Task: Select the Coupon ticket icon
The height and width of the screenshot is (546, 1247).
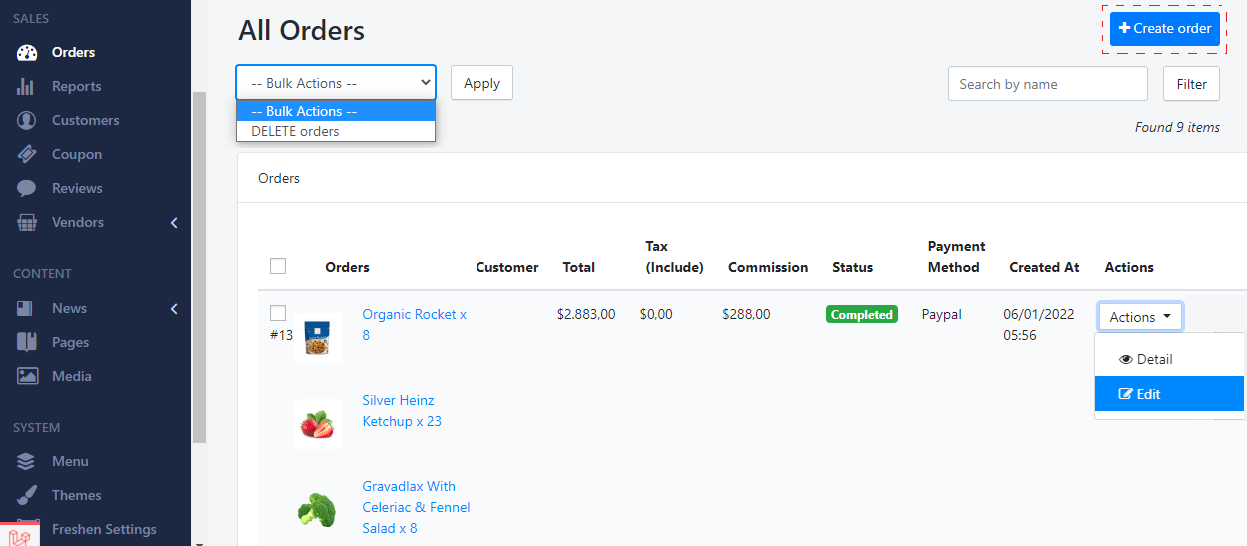Action: click(27, 155)
